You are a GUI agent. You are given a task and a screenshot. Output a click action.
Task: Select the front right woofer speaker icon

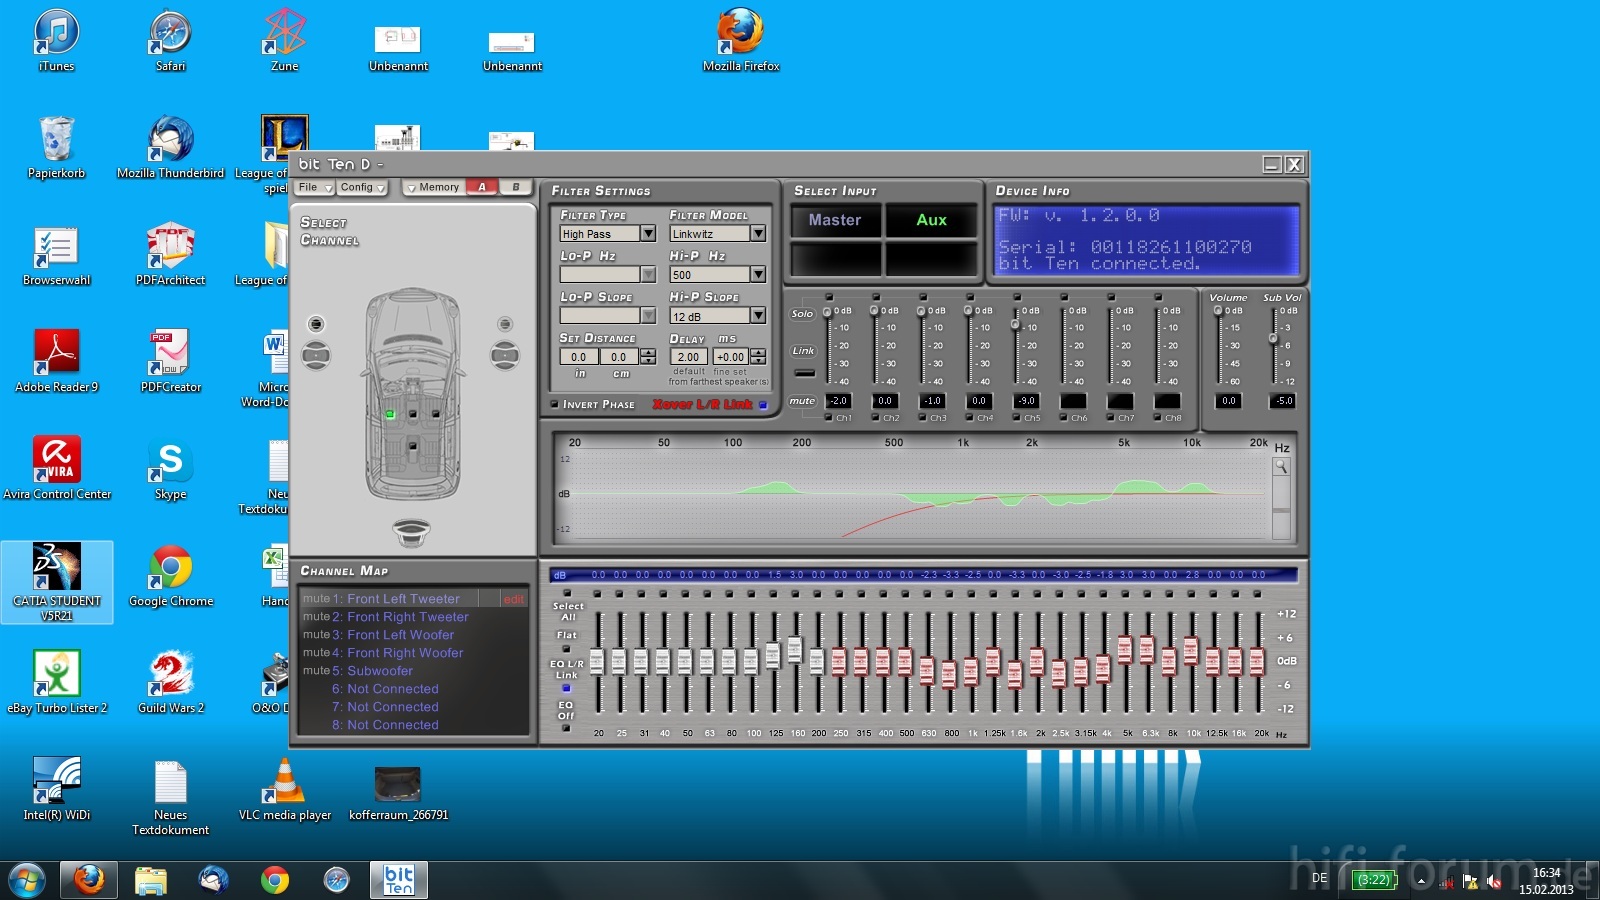point(505,355)
